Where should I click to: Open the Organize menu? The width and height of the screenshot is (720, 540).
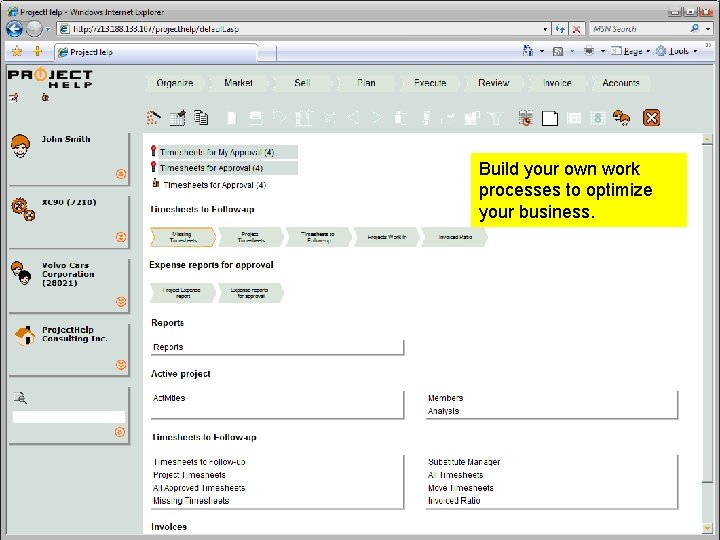tap(174, 83)
